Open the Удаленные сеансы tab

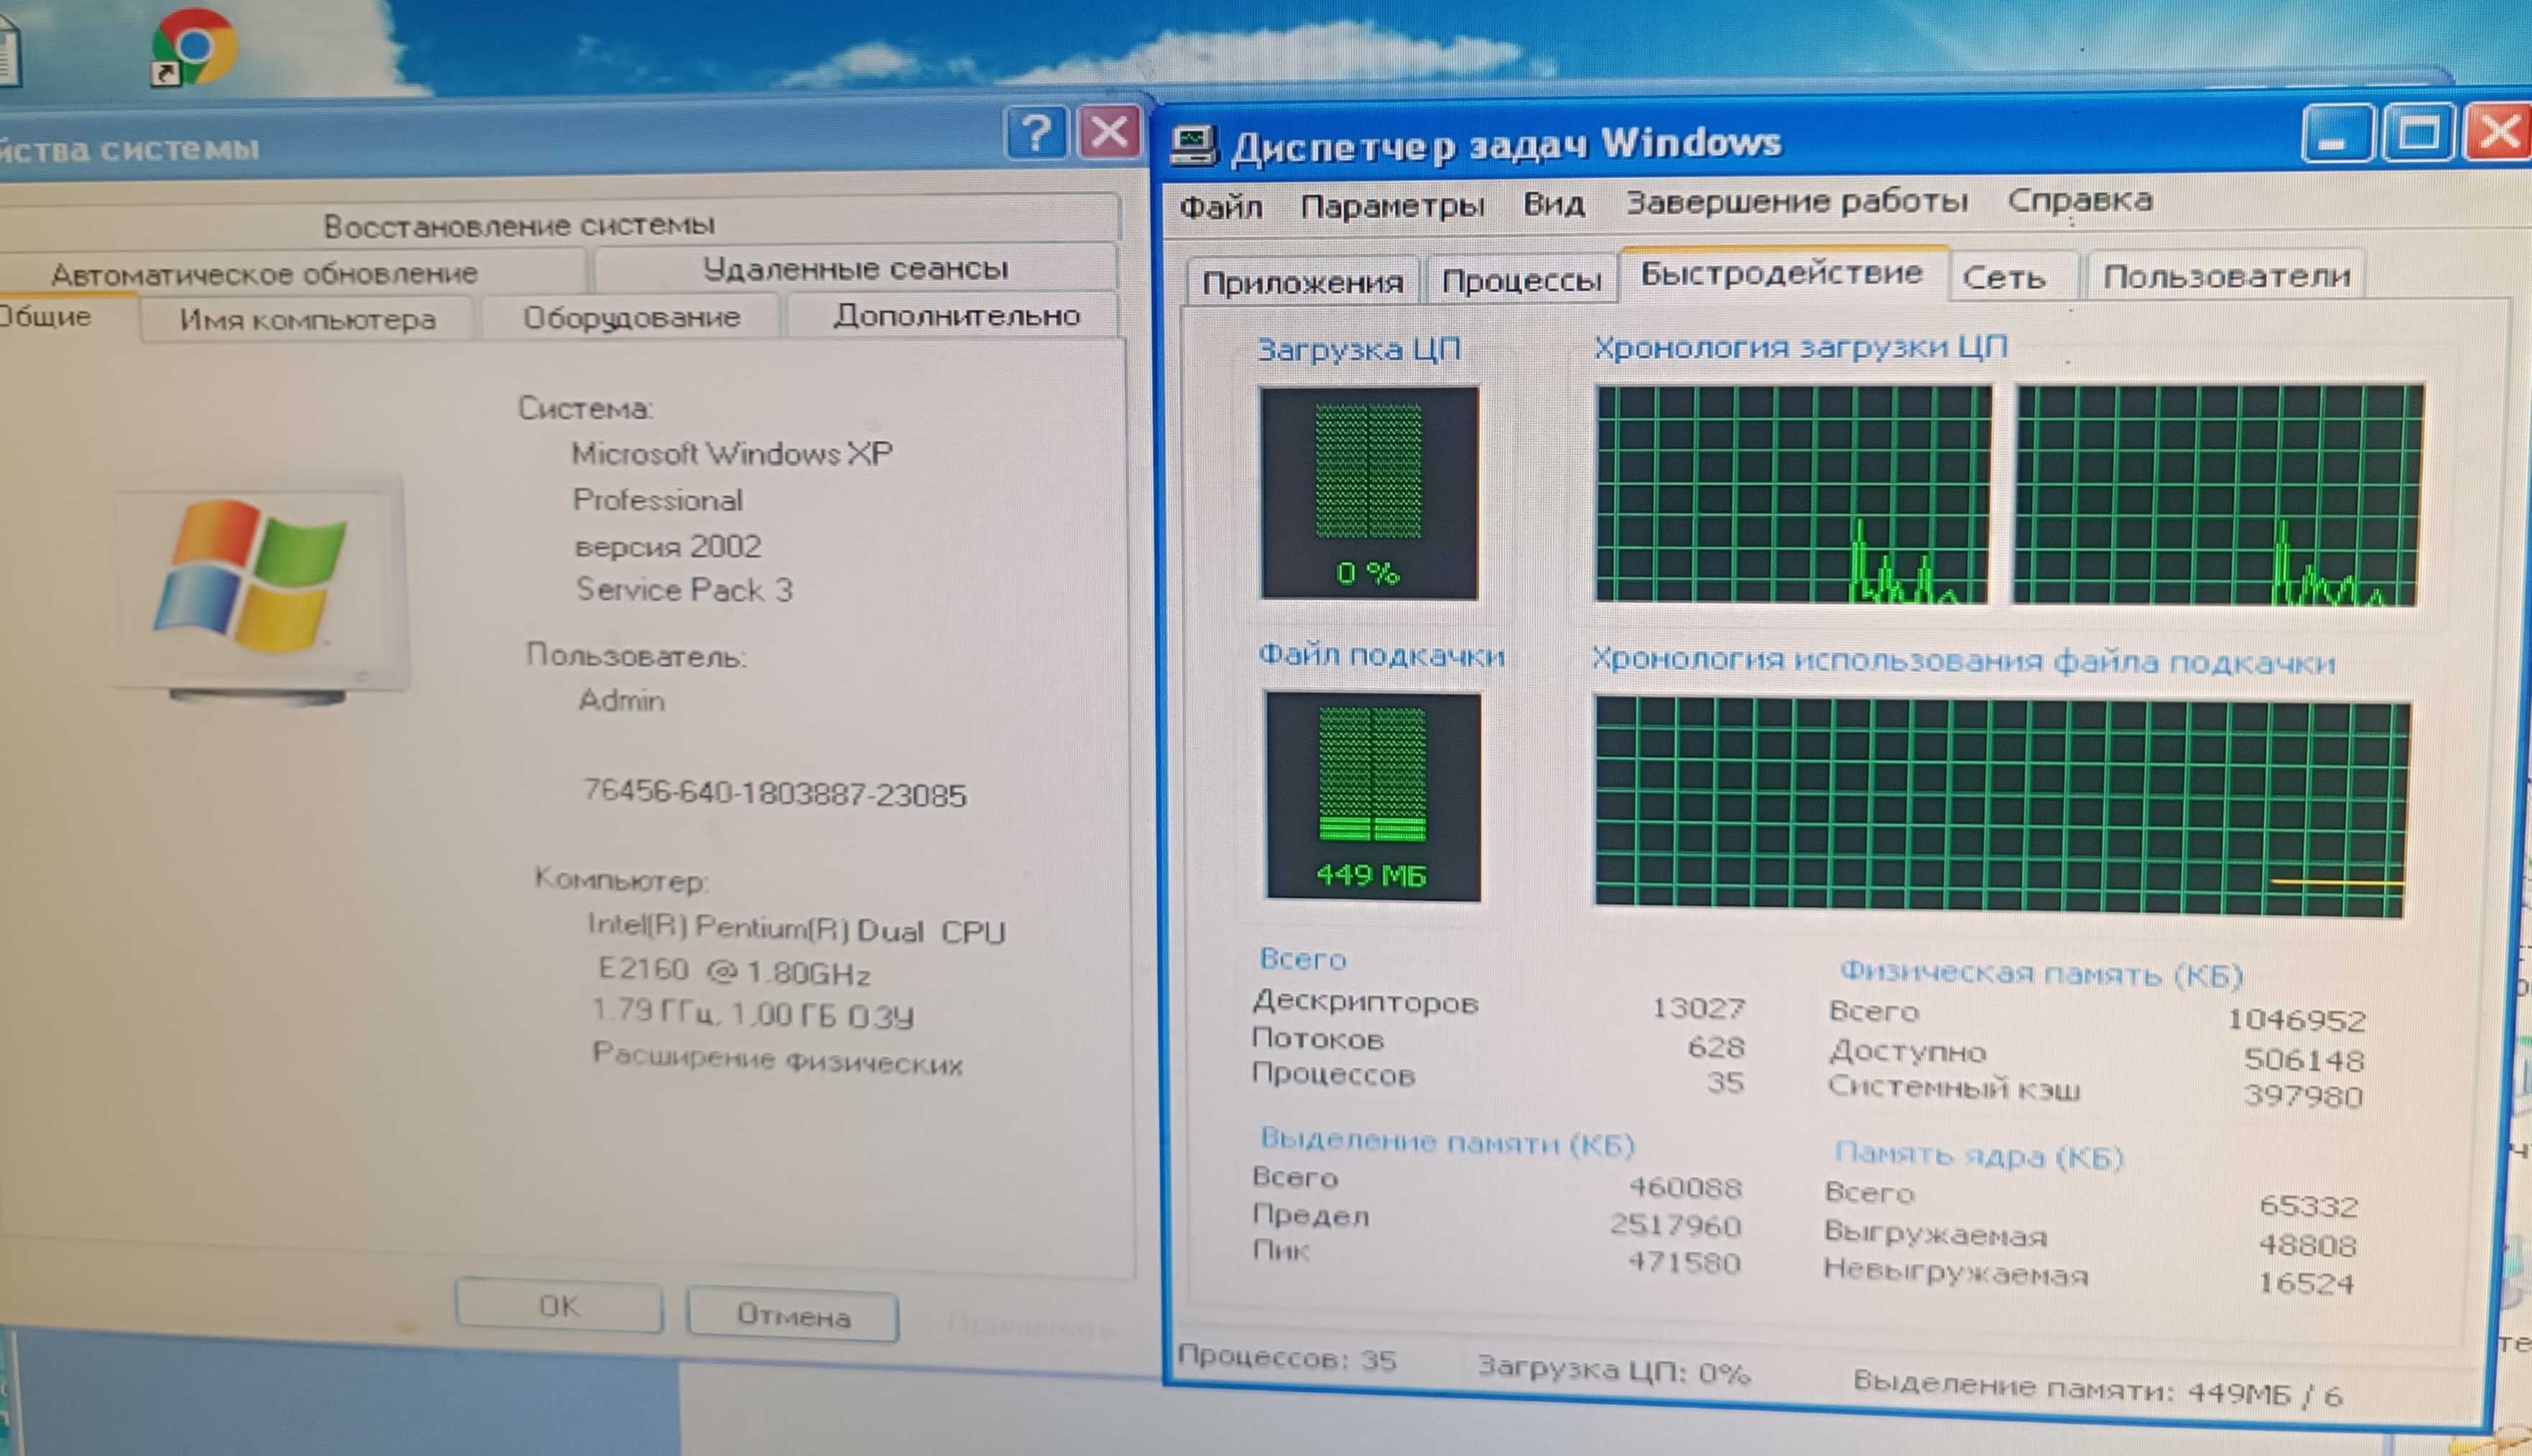click(855, 268)
